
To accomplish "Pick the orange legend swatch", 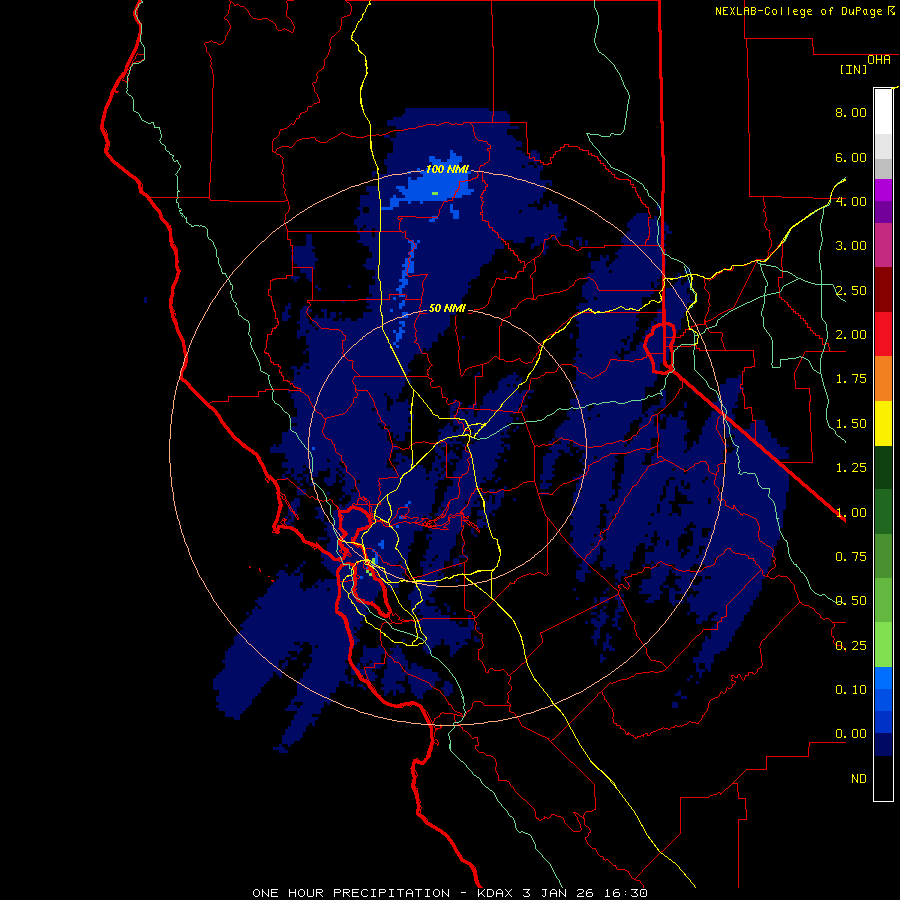I will [x=883, y=379].
